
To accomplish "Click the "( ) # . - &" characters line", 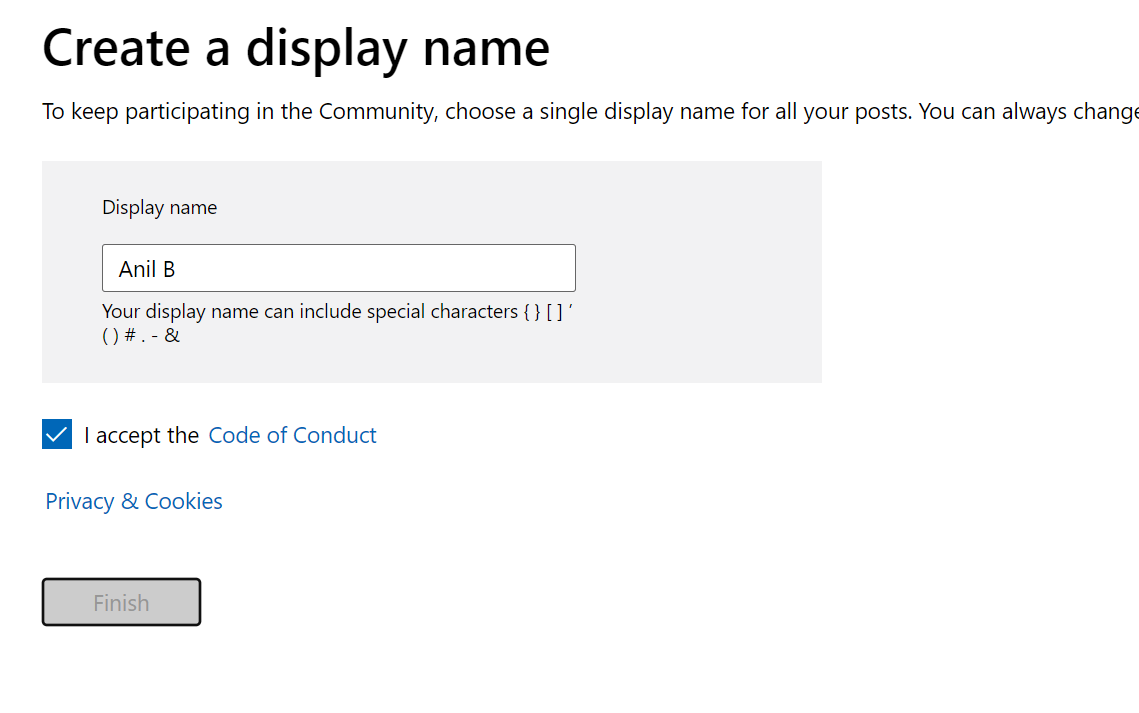I will [141, 336].
